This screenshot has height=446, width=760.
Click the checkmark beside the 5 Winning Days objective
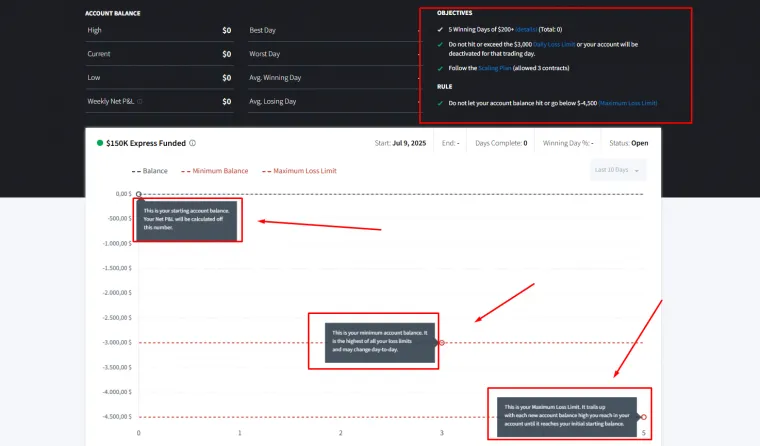441,30
